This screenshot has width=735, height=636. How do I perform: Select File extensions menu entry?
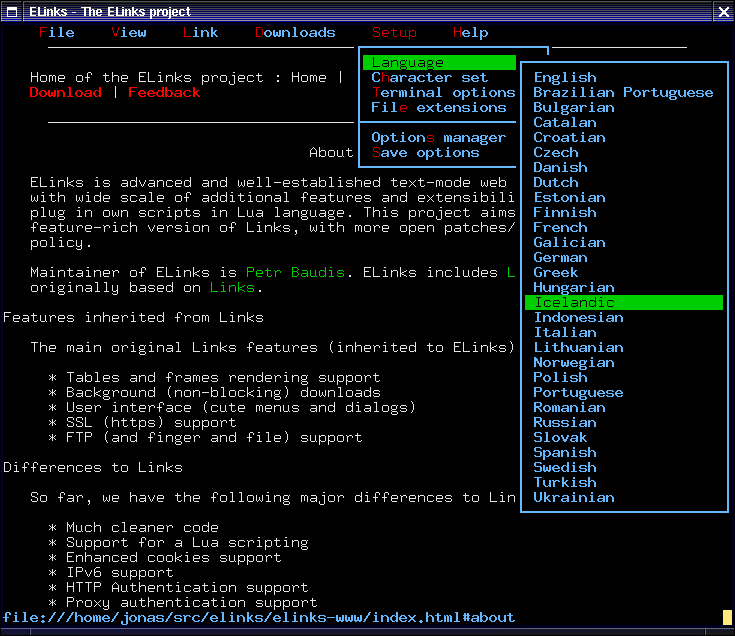point(439,107)
